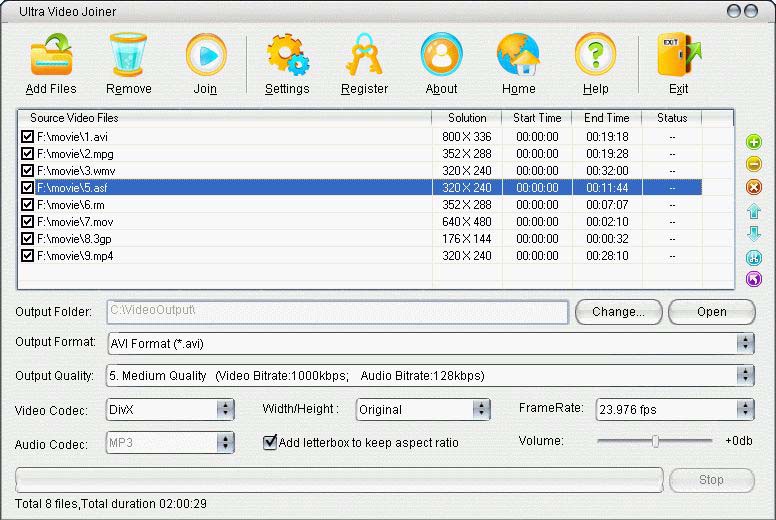Expand the Output Format dropdown
This screenshot has height=520, width=776.
tap(745, 343)
